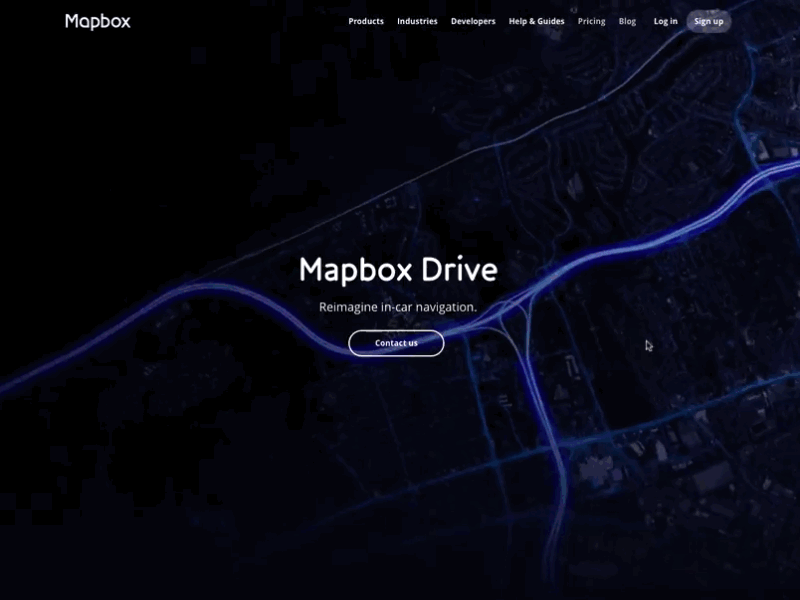800x600 pixels.
Task: Log in to your Mapbox account
Action: [665, 20]
